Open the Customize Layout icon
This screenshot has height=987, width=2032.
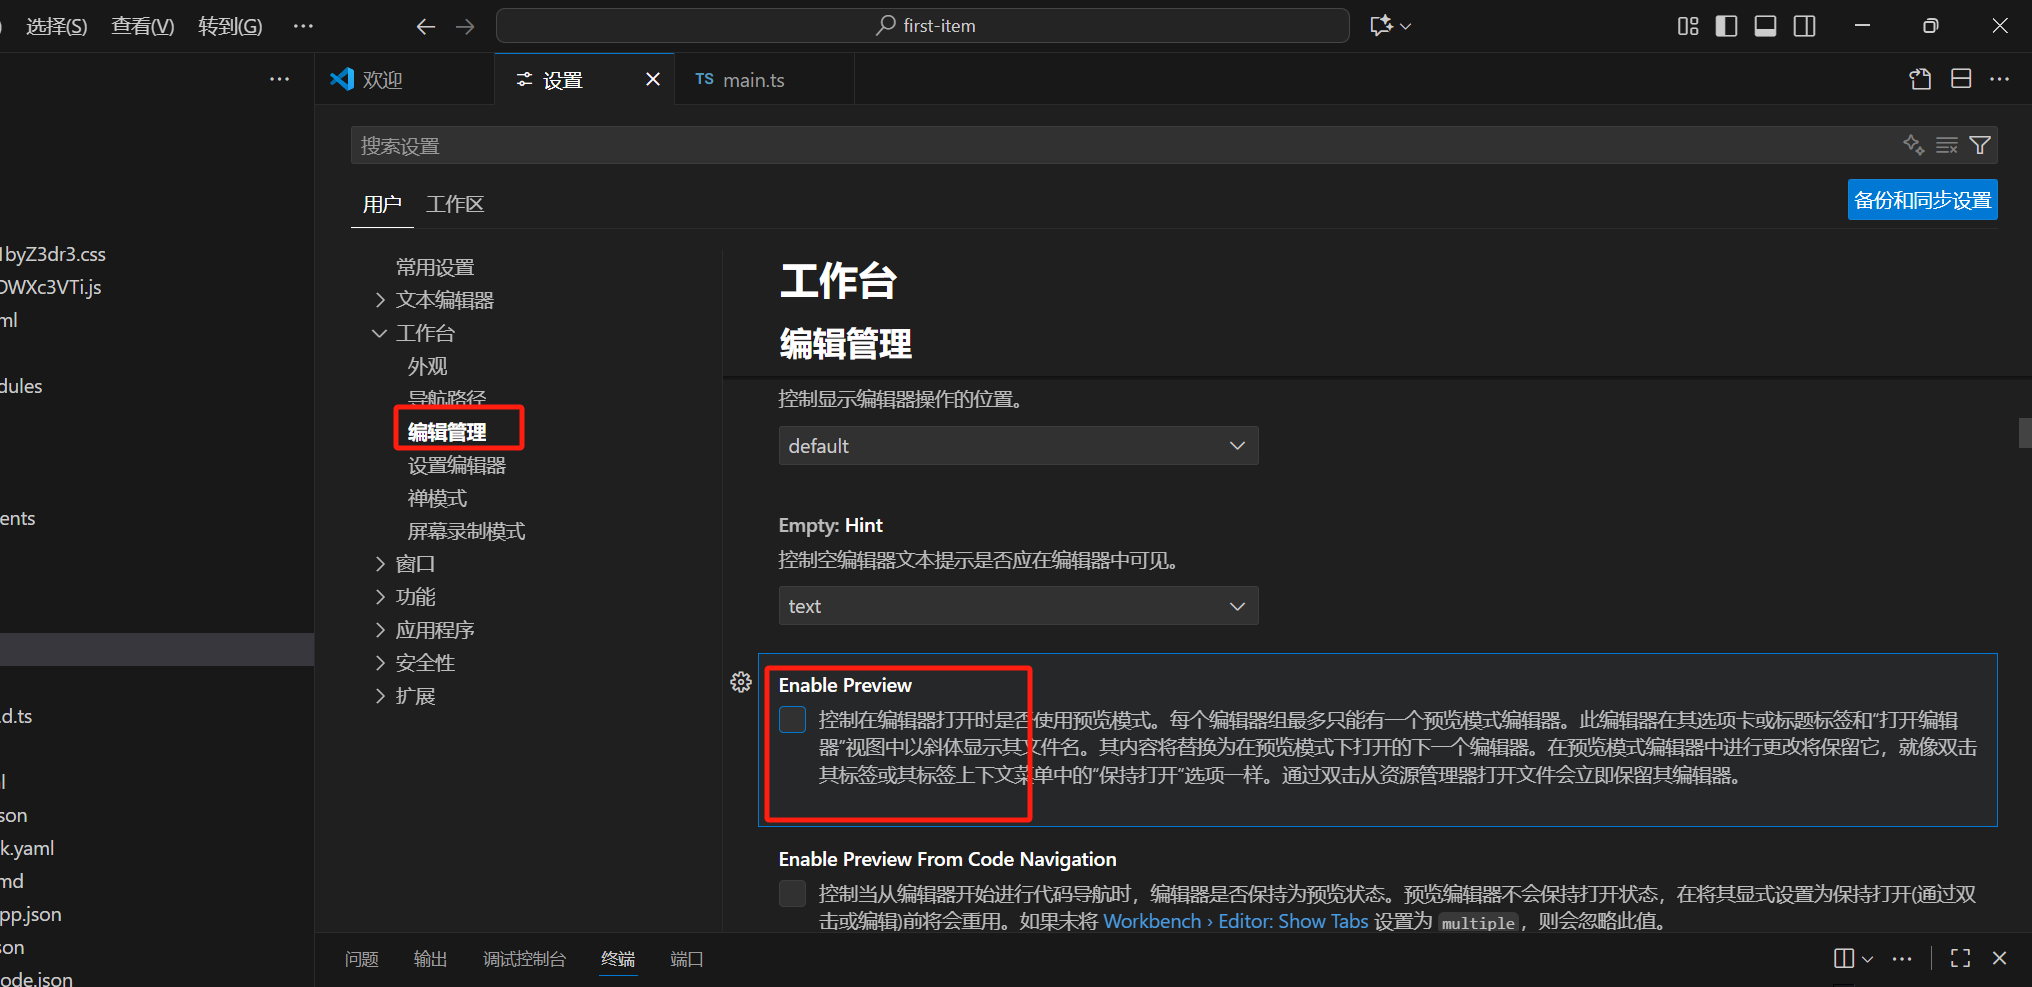click(x=1688, y=26)
